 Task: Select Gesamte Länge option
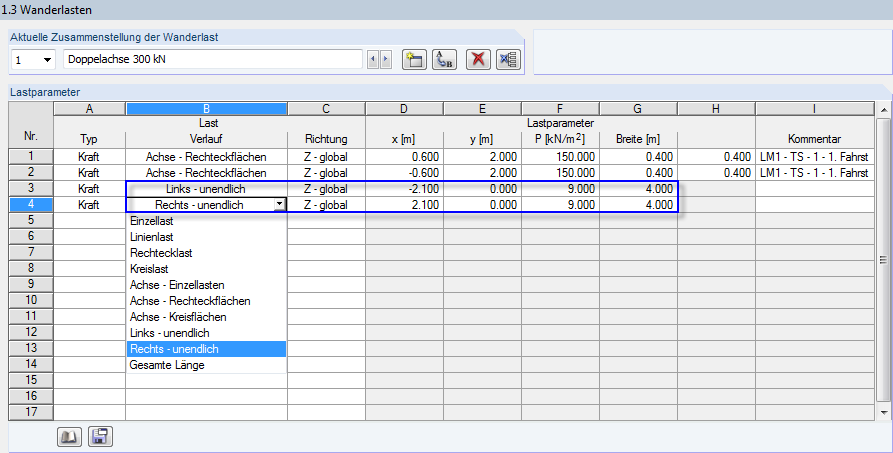point(206,365)
